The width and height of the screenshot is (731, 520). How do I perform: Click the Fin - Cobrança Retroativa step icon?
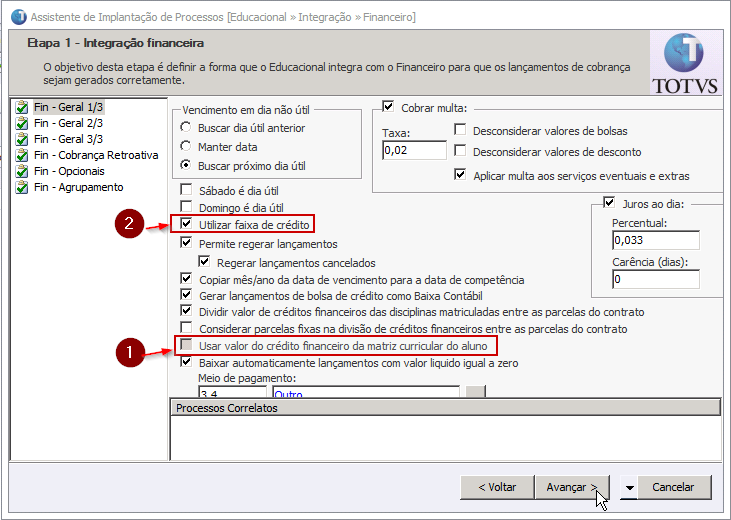[22, 156]
